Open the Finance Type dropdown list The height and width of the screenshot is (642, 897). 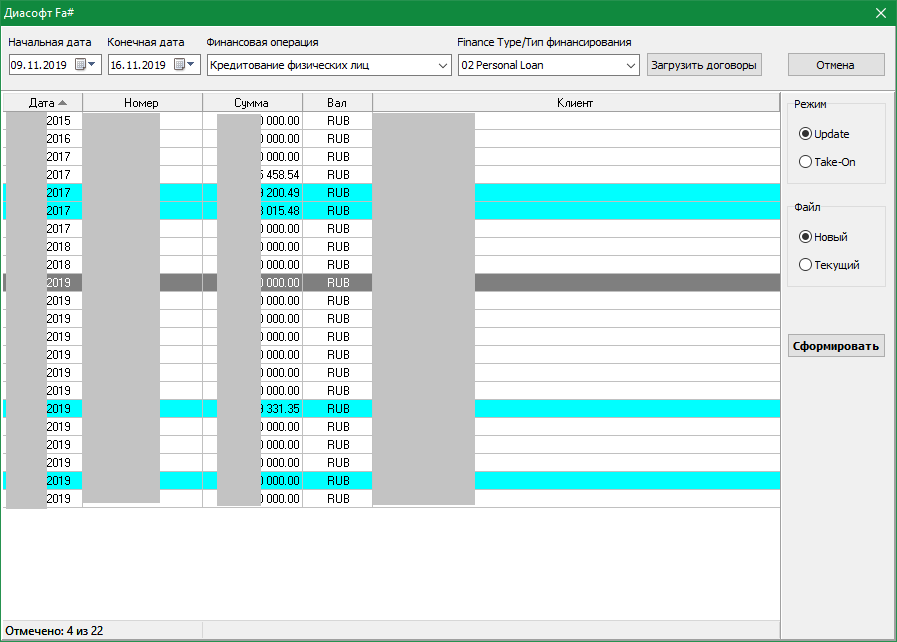tap(630, 66)
